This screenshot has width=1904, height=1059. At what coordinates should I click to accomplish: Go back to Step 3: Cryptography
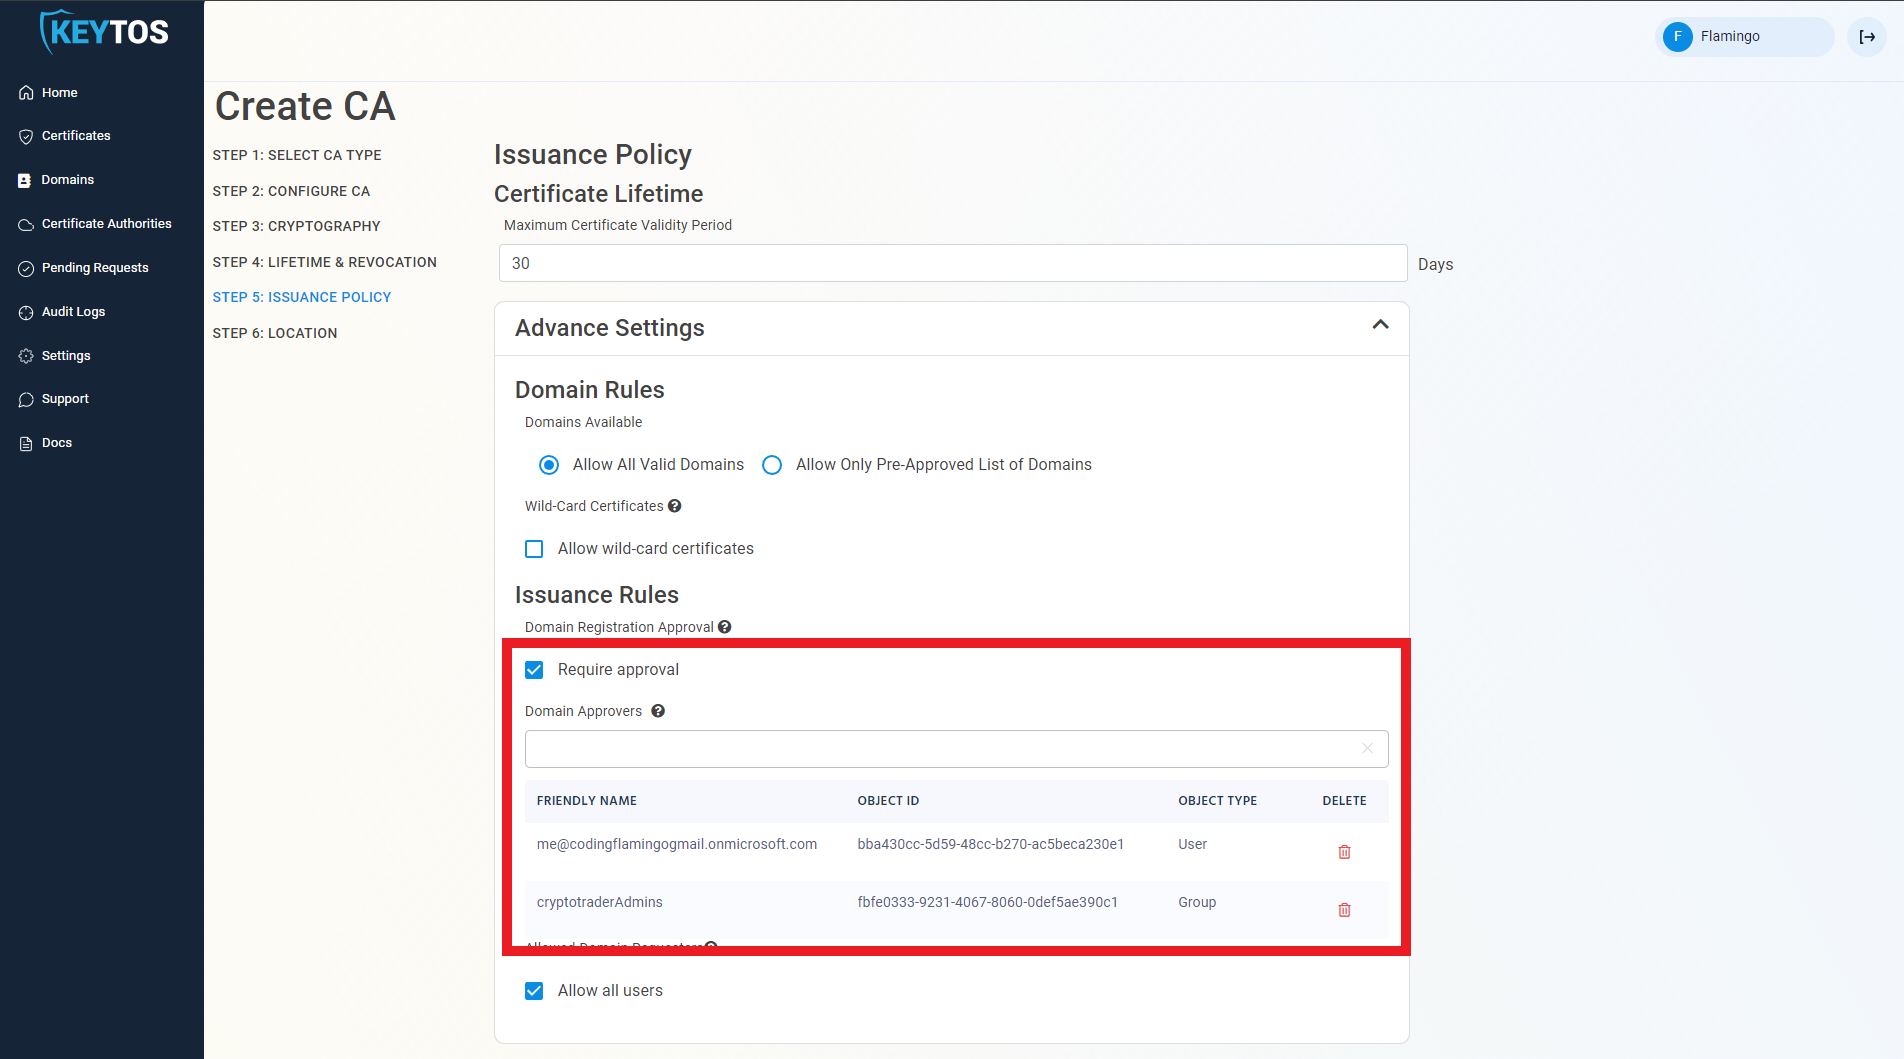tap(296, 226)
